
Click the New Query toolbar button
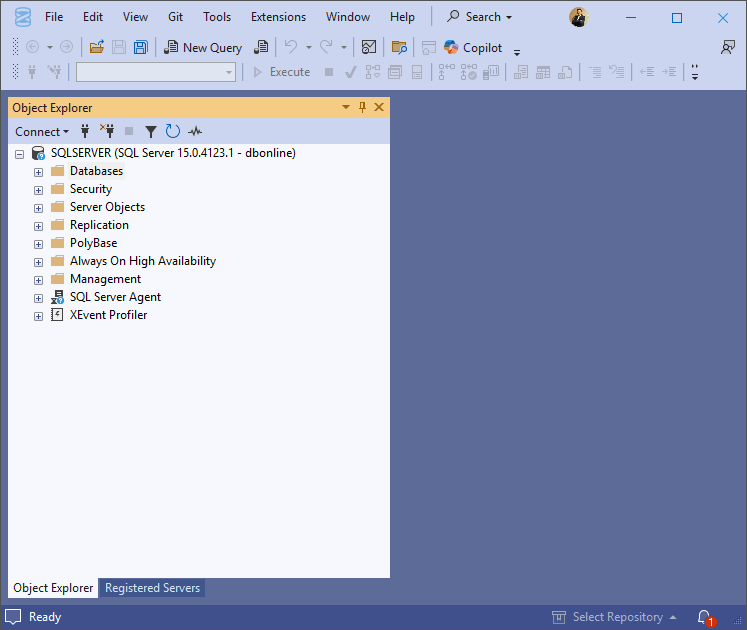click(203, 48)
